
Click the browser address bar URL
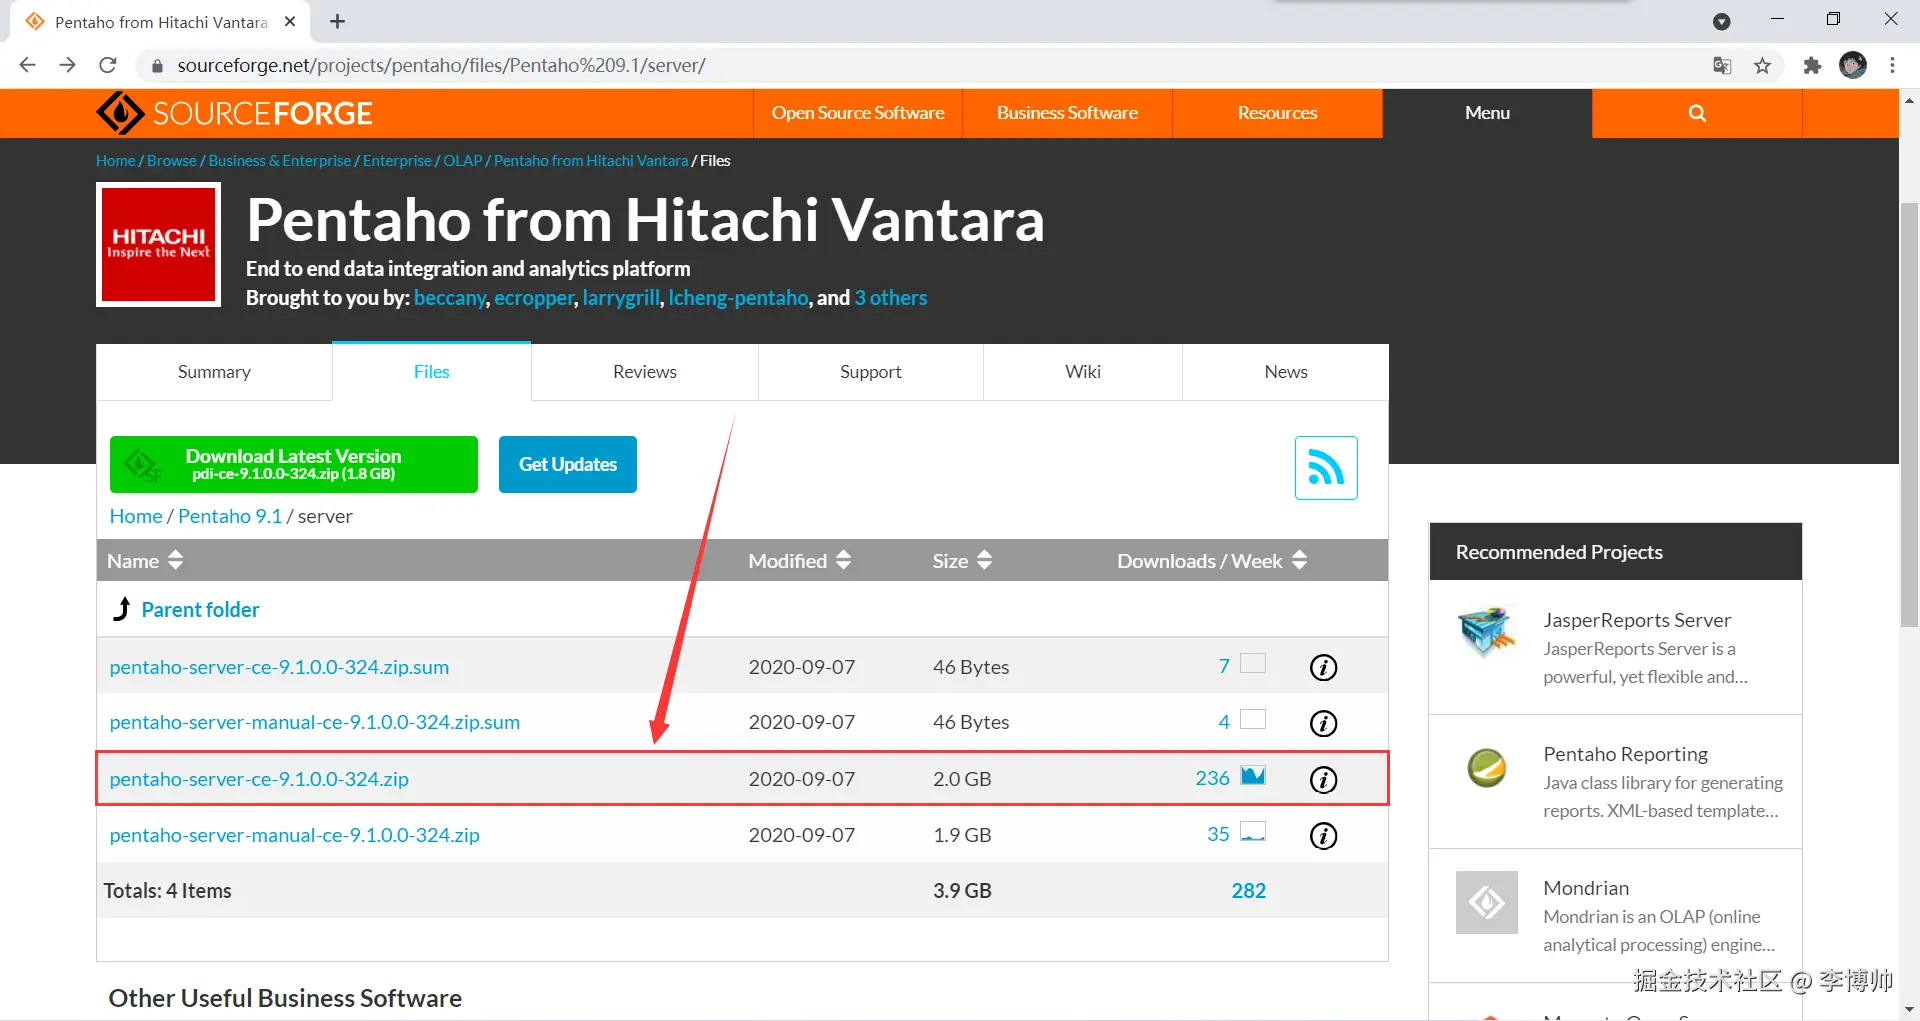click(x=441, y=65)
